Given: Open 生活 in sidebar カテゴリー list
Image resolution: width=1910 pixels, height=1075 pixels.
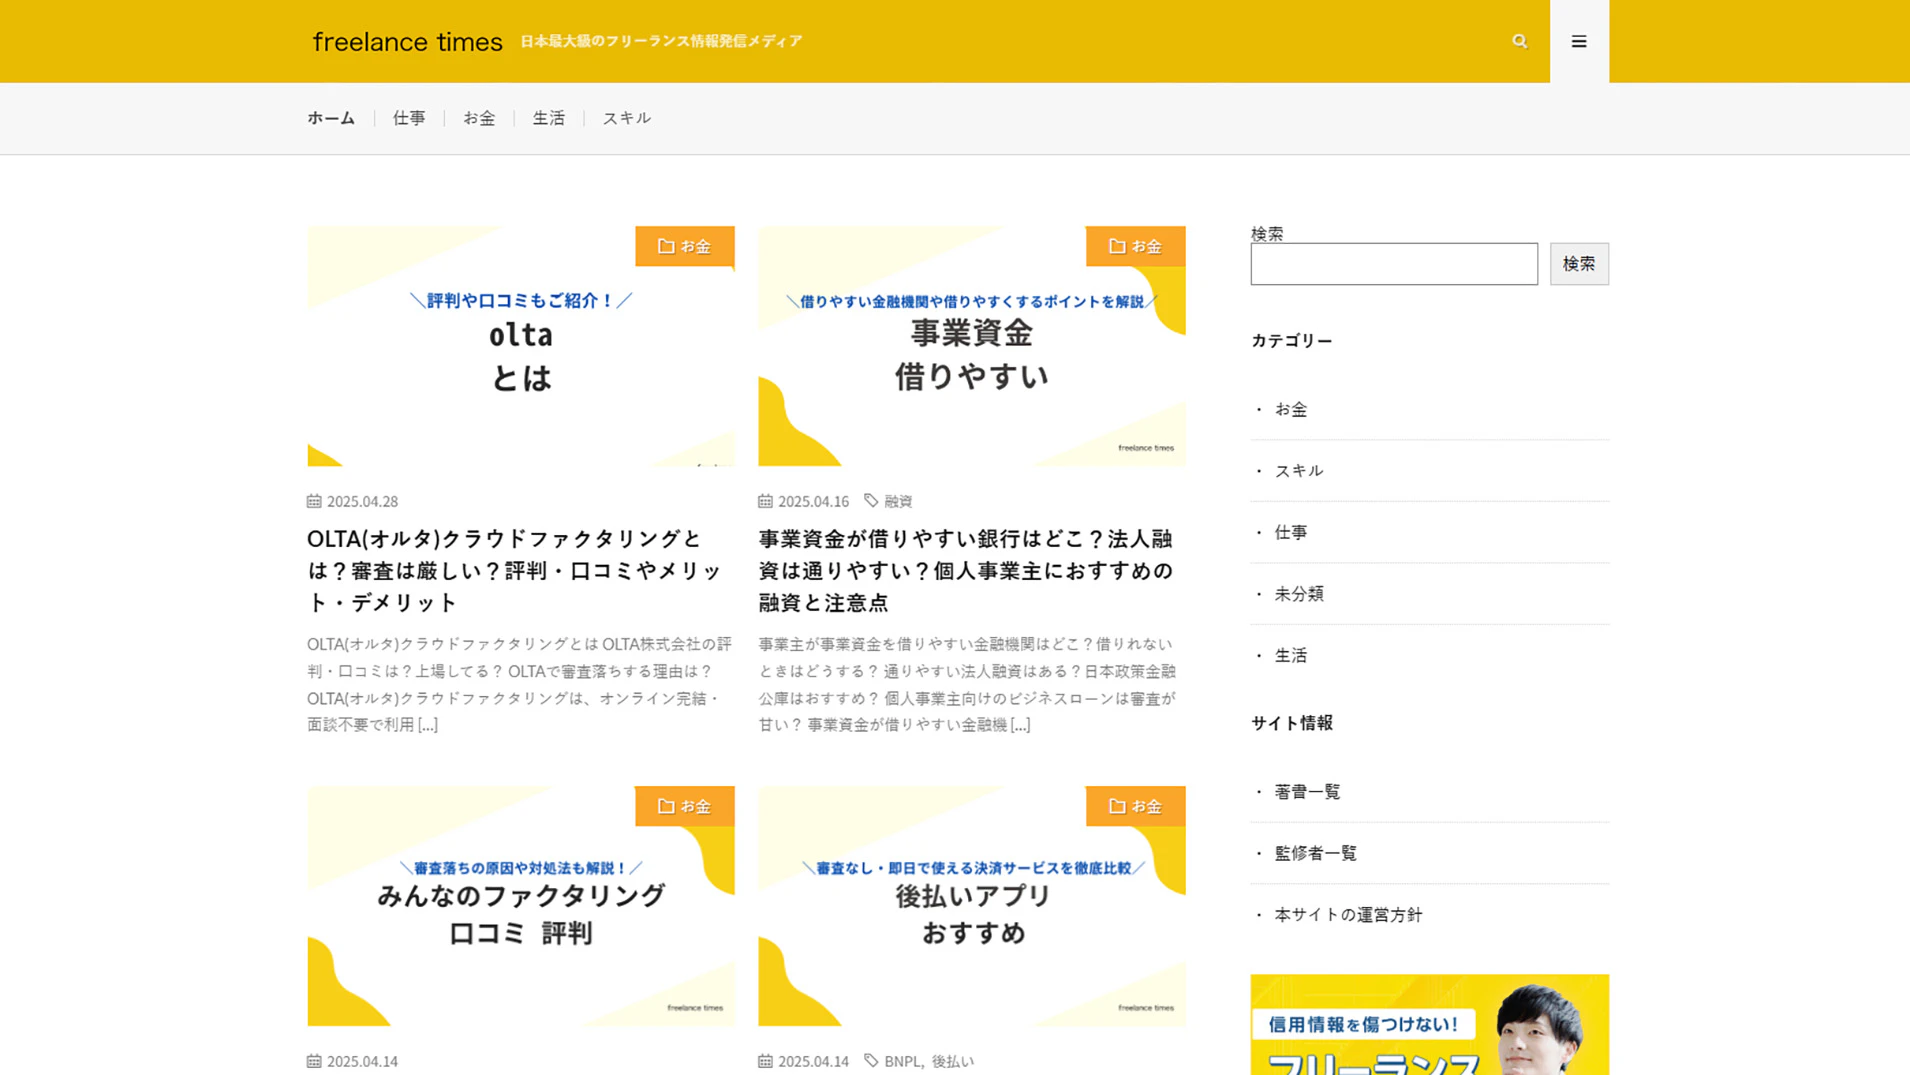Looking at the screenshot, I should 1291,655.
